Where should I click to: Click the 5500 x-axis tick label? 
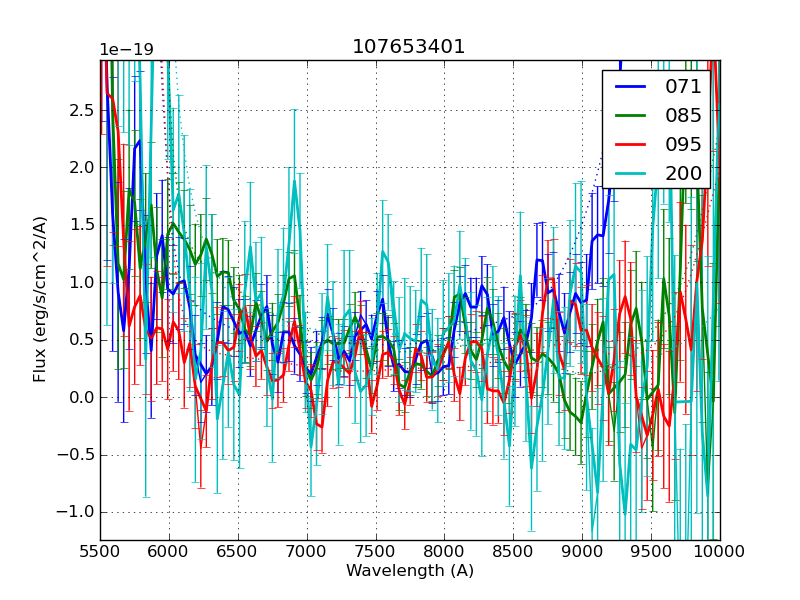pyautogui.click(x=100, y=551)
